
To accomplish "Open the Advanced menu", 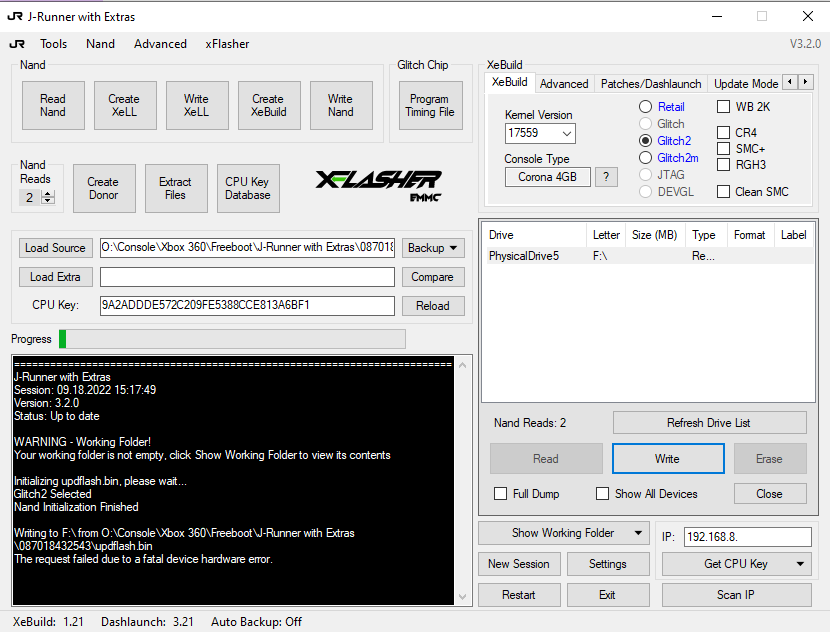I will click(x=160, y=44).
